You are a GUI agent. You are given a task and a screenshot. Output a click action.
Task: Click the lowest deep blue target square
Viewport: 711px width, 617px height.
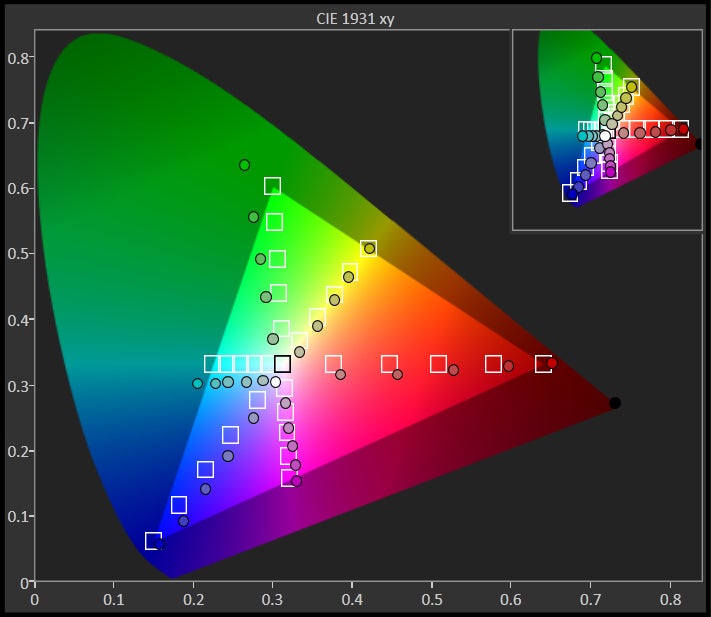[153, 541]
